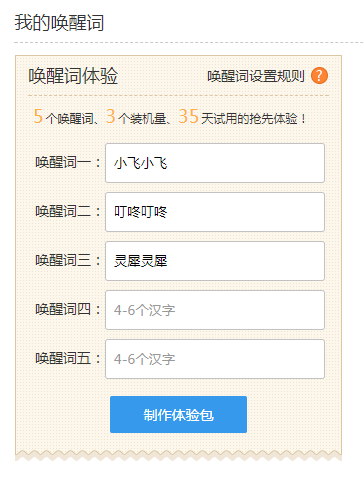363x477 pixels.
Task: Focus the 唤醒词一 field containing 小飞小飞
Action: [x=215, y=163]
